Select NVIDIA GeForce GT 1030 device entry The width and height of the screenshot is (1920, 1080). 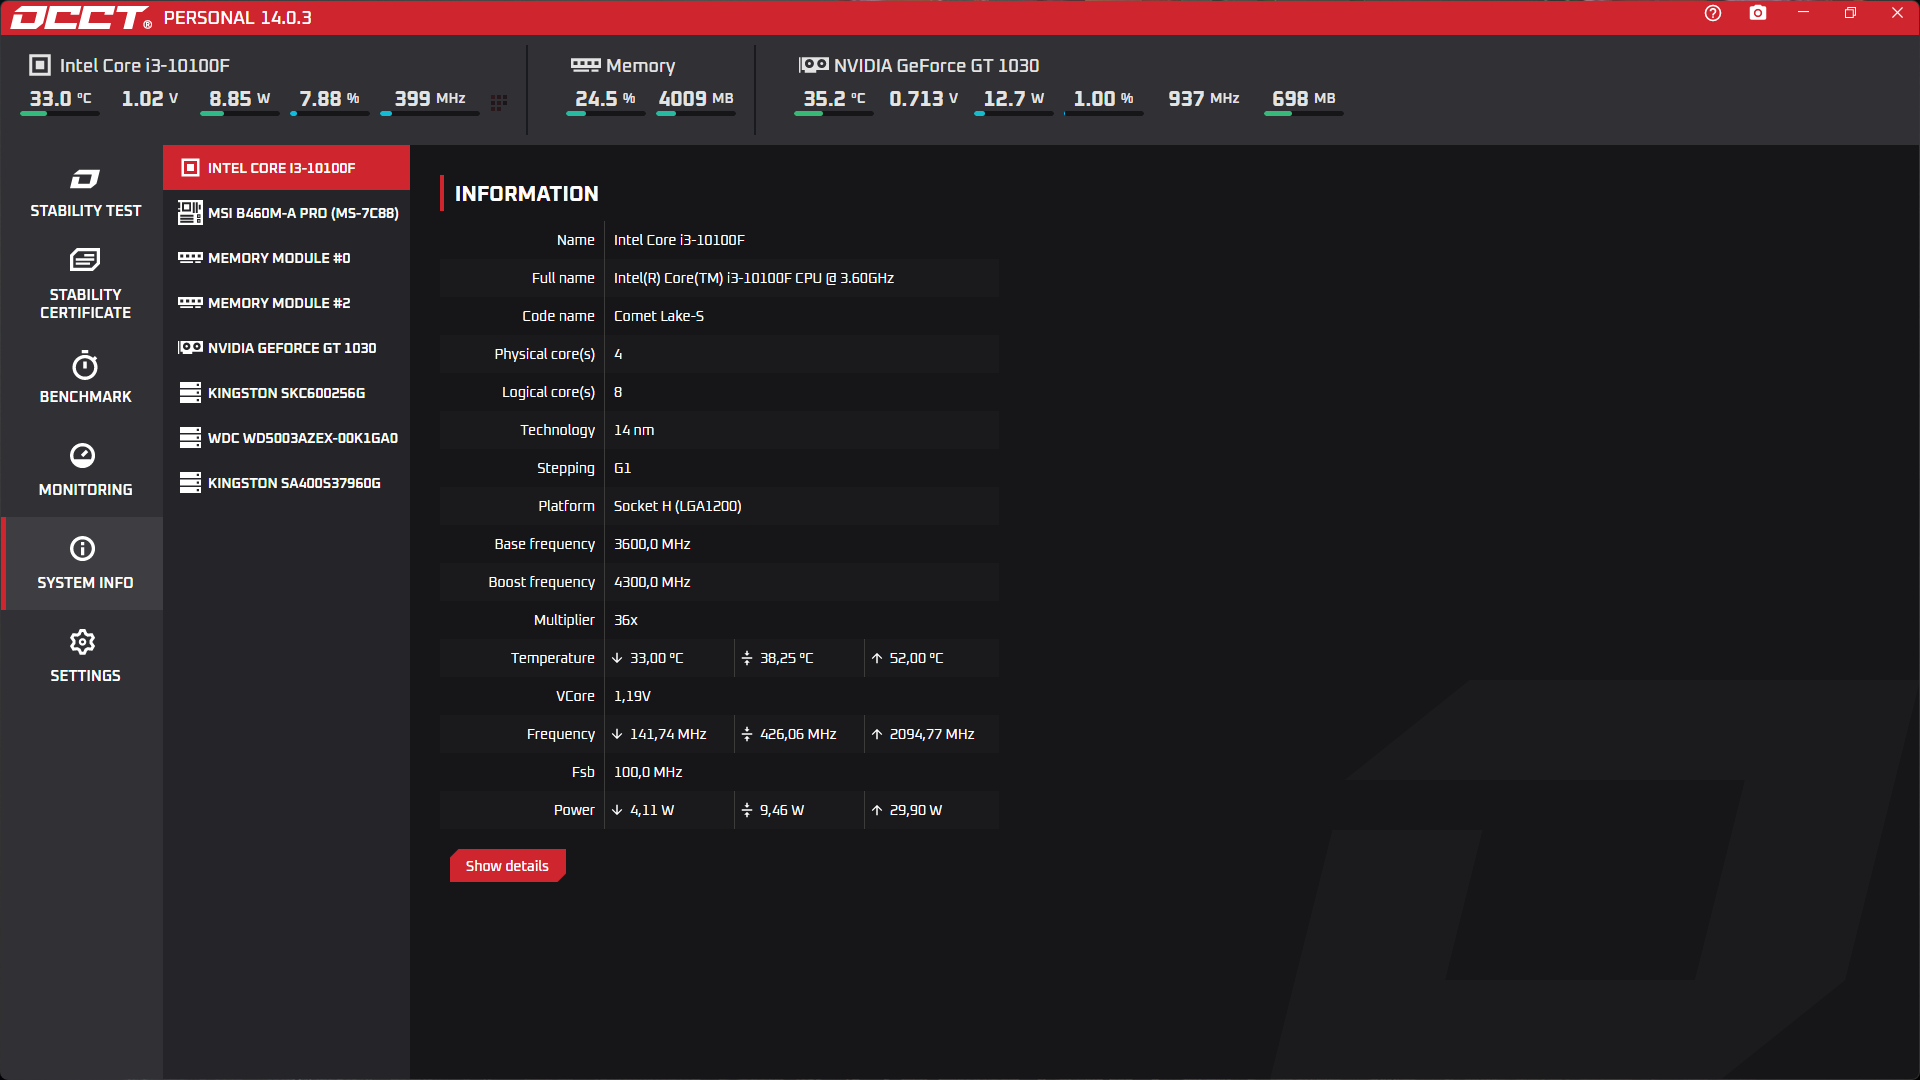pyautogui.click(x=286, y=348)
